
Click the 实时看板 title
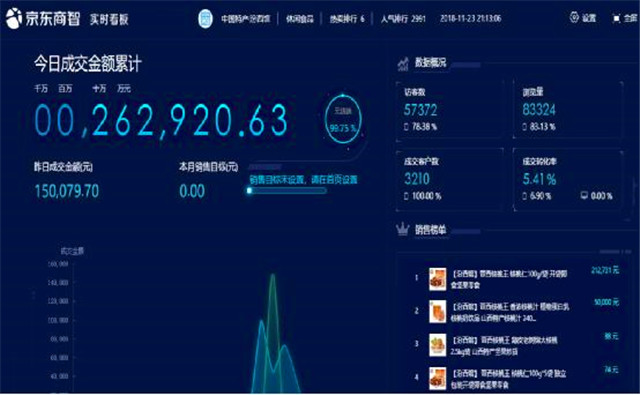click(109, 19)
